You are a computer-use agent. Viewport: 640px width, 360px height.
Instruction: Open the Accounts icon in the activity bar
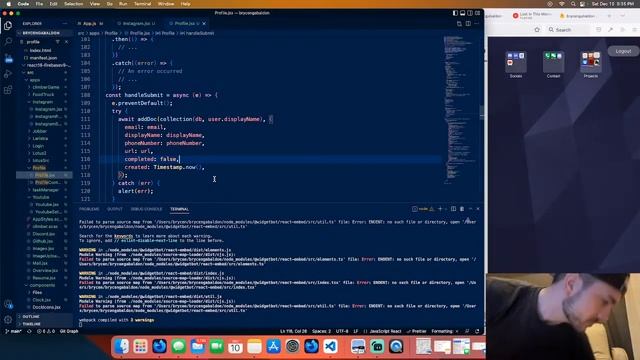click(8, 304)
